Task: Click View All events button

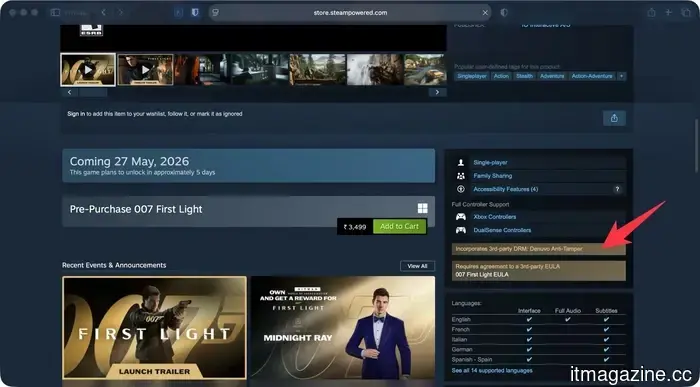Action: click(x=417, y=266)
